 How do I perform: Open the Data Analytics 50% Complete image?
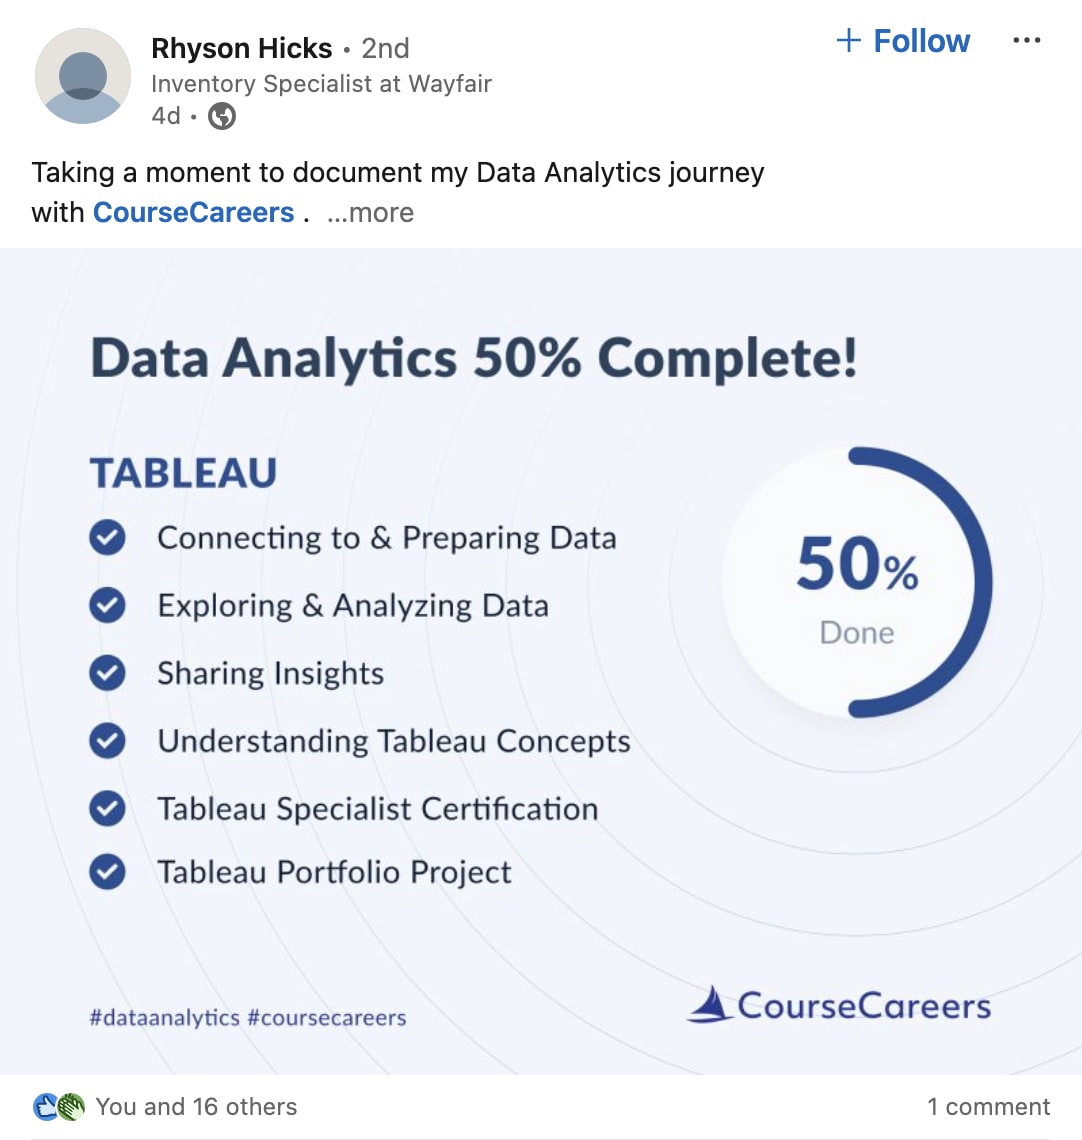pos(541,661)
